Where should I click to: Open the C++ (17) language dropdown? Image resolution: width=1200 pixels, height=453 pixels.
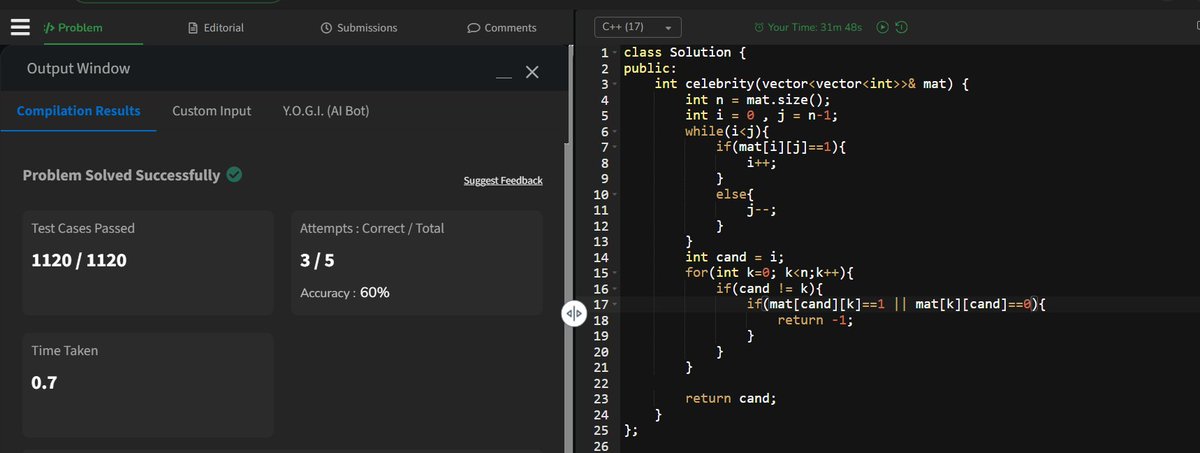coord(638,27)
